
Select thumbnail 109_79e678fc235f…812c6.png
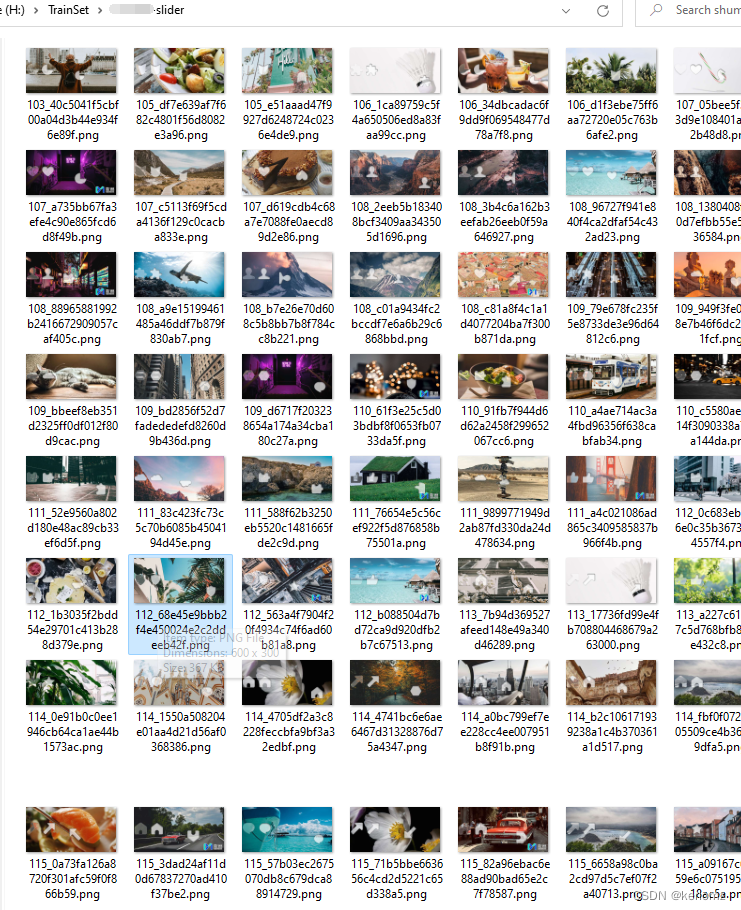tap(612, 275)
